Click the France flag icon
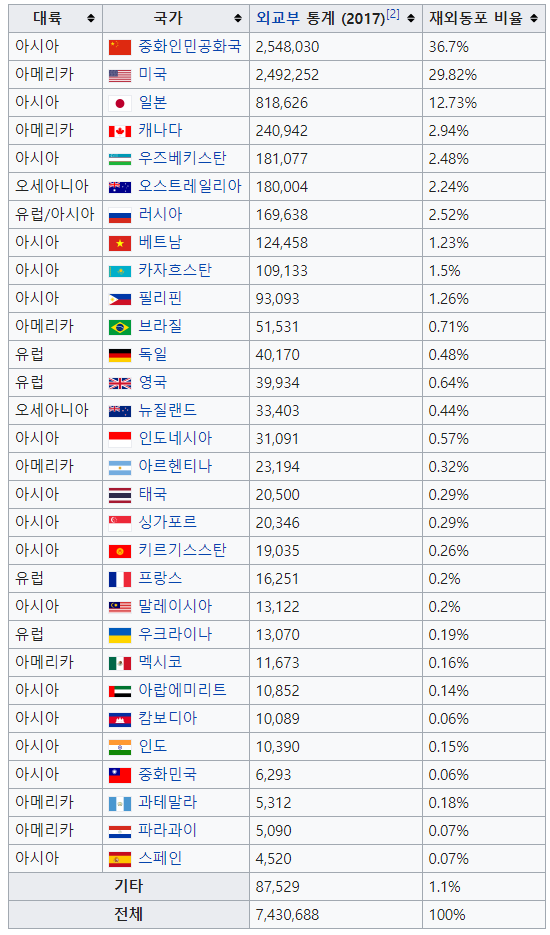 120,579
